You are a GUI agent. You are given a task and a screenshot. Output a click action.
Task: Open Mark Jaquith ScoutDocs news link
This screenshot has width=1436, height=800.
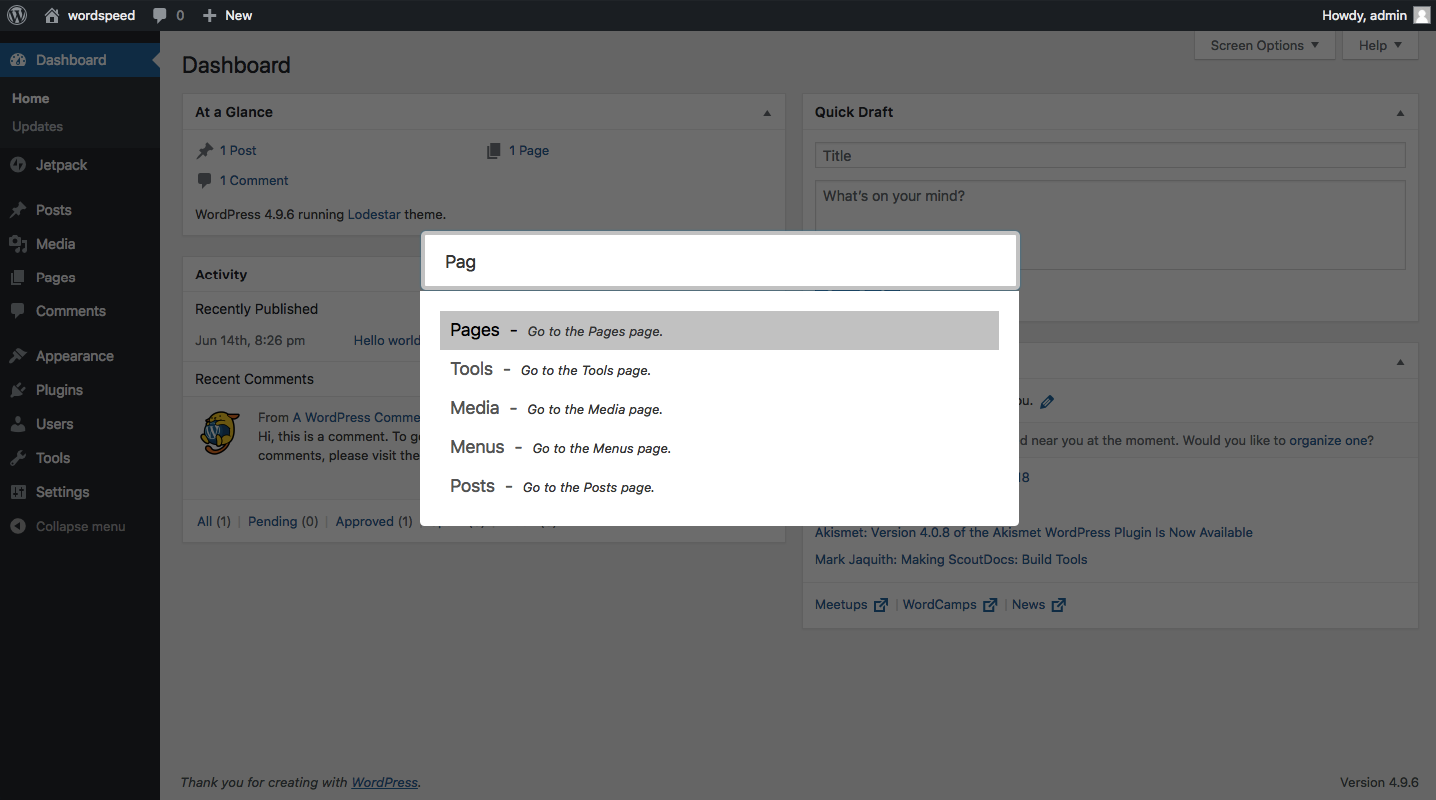pos(951,560)
